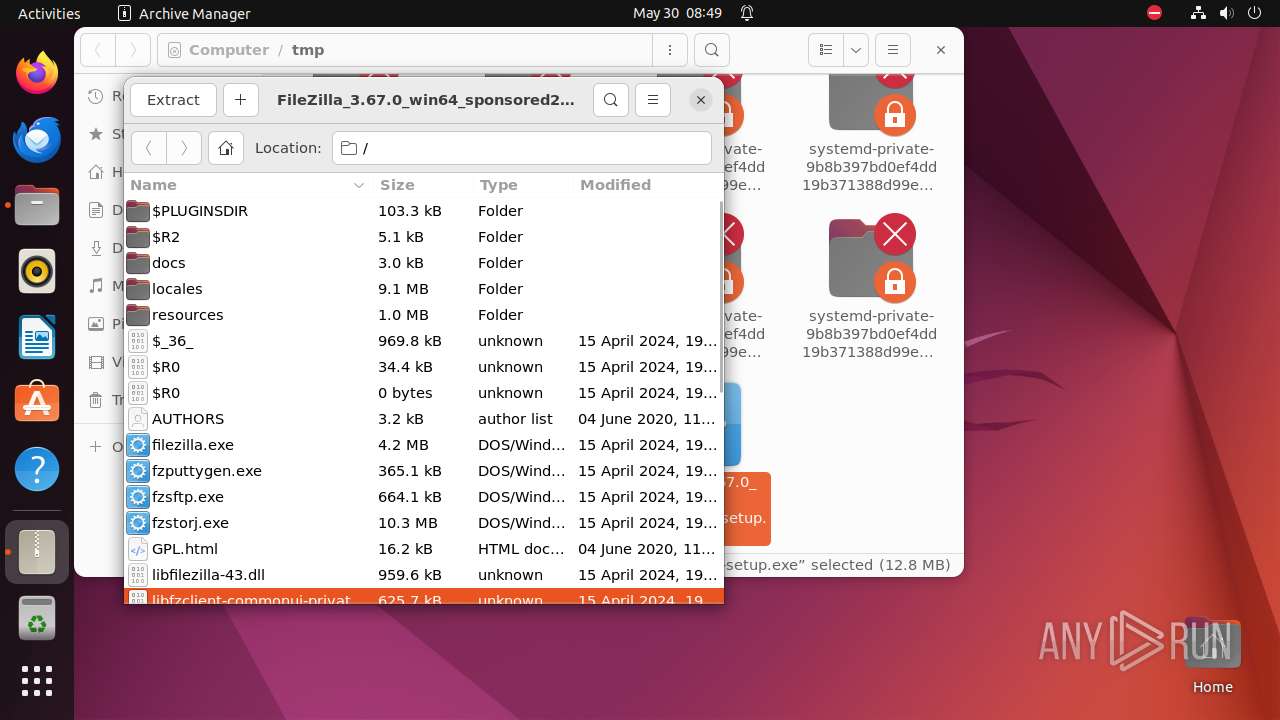The width and height of the screenshot is (1280, 720).
Task: Open lower systemd-private folder in Files
Action: (x=871, y=288)
